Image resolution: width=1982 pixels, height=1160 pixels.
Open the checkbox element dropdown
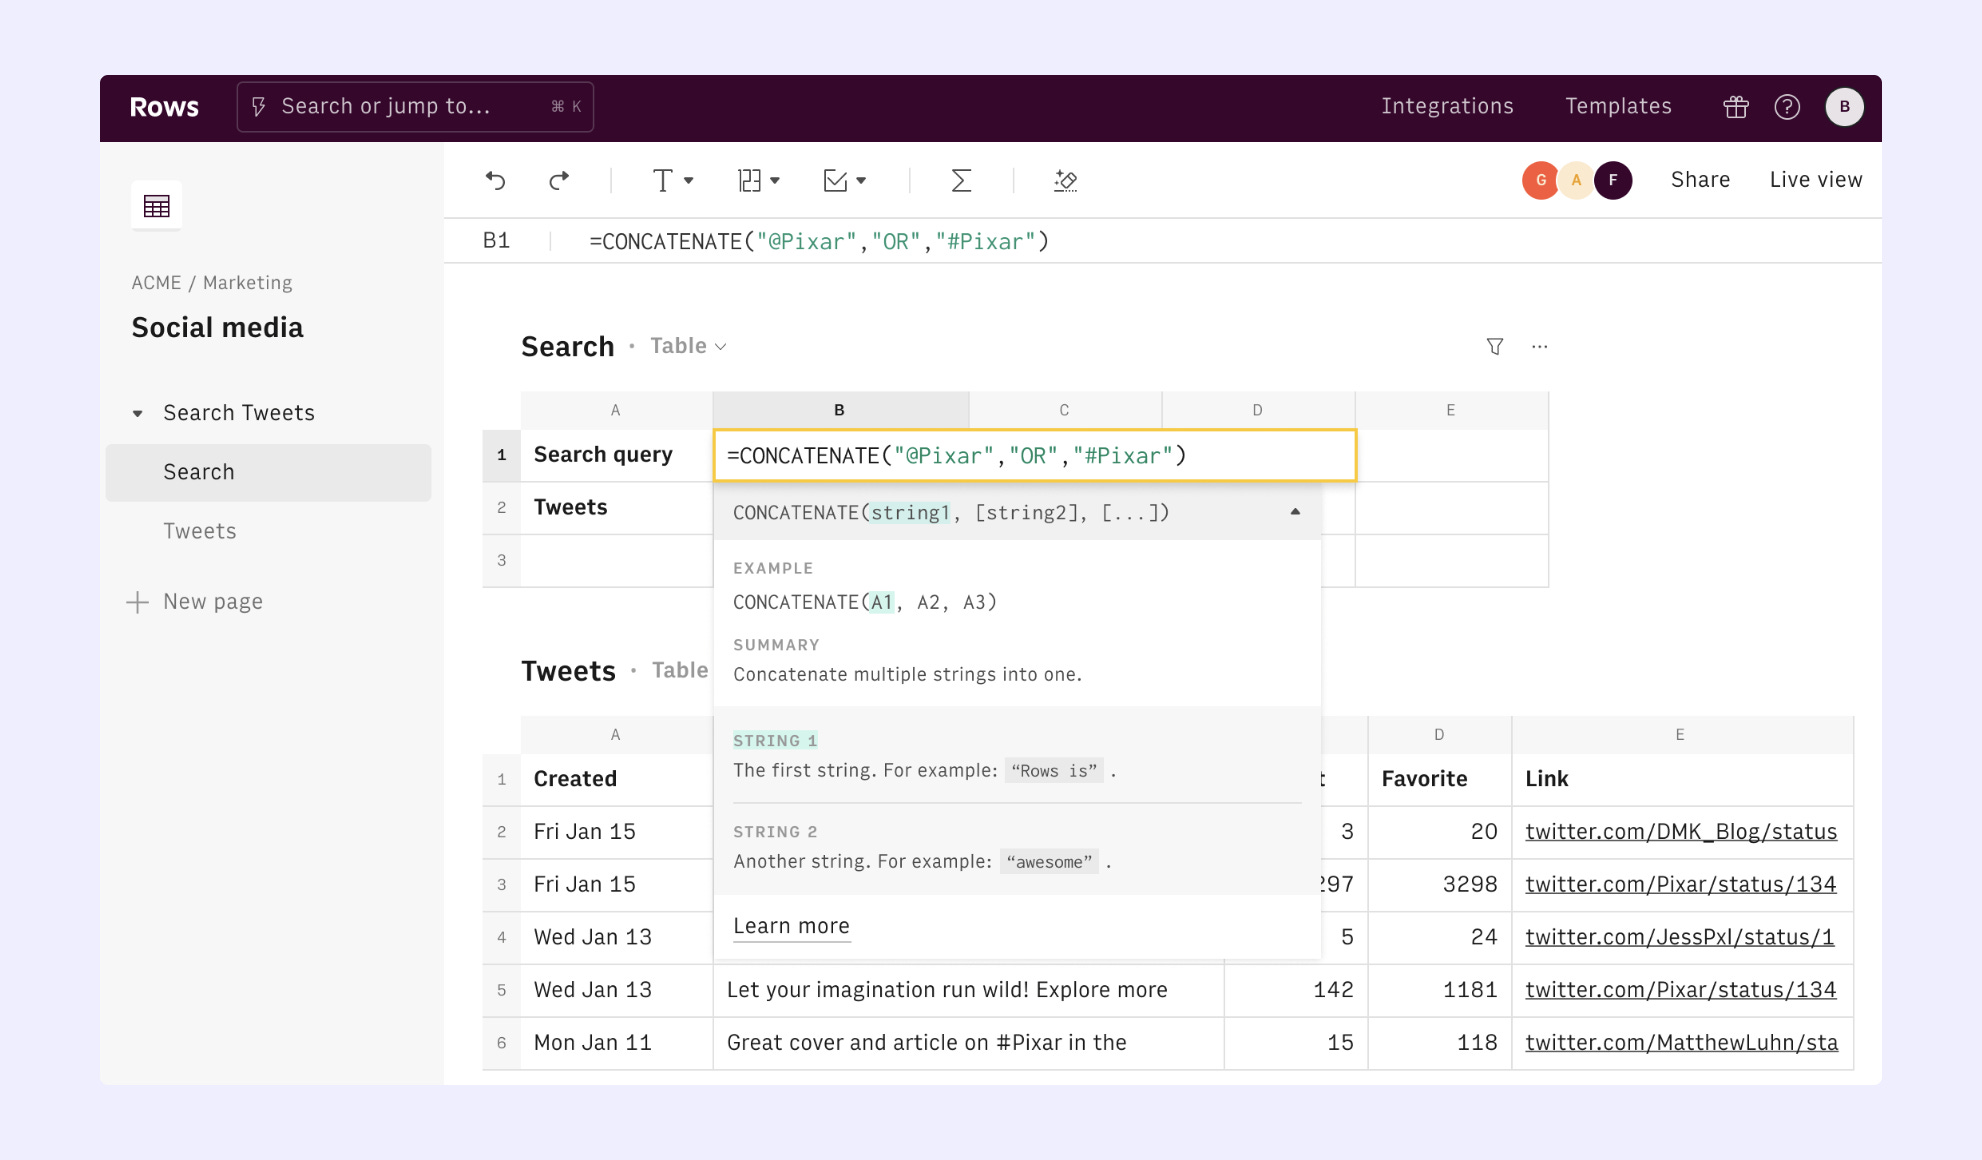(844, 180)
